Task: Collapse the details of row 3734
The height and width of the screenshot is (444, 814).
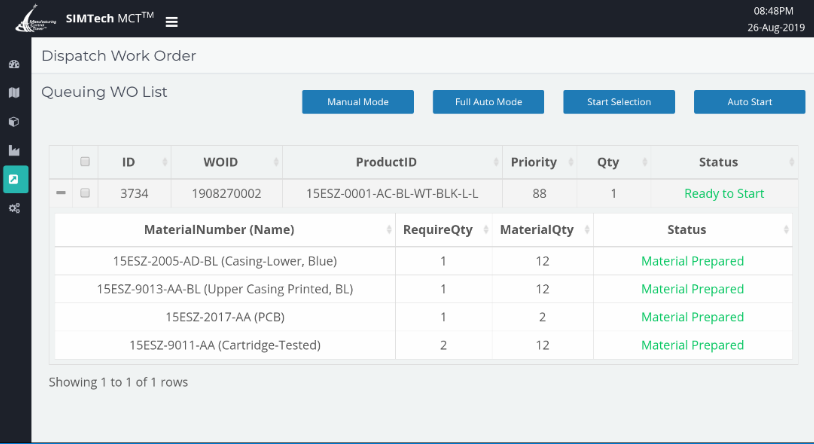Action: tap(61, 193)
